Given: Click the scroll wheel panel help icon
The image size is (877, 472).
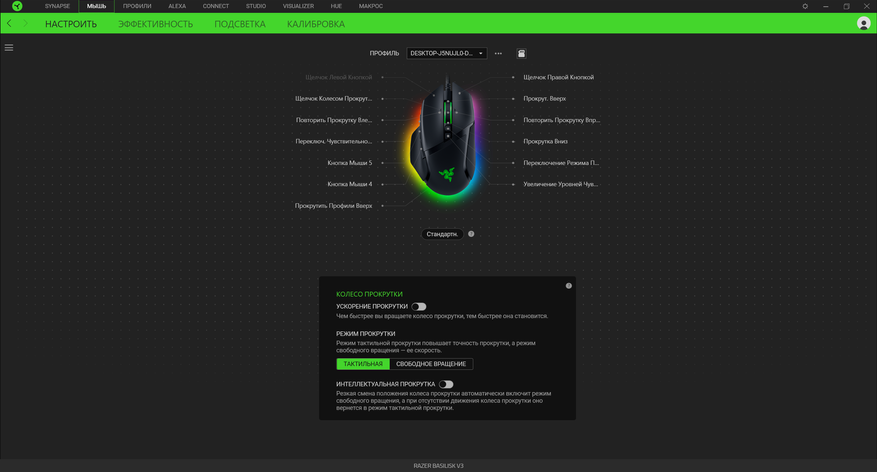Looking at the screenshot, I should click(x=569, y=286).
